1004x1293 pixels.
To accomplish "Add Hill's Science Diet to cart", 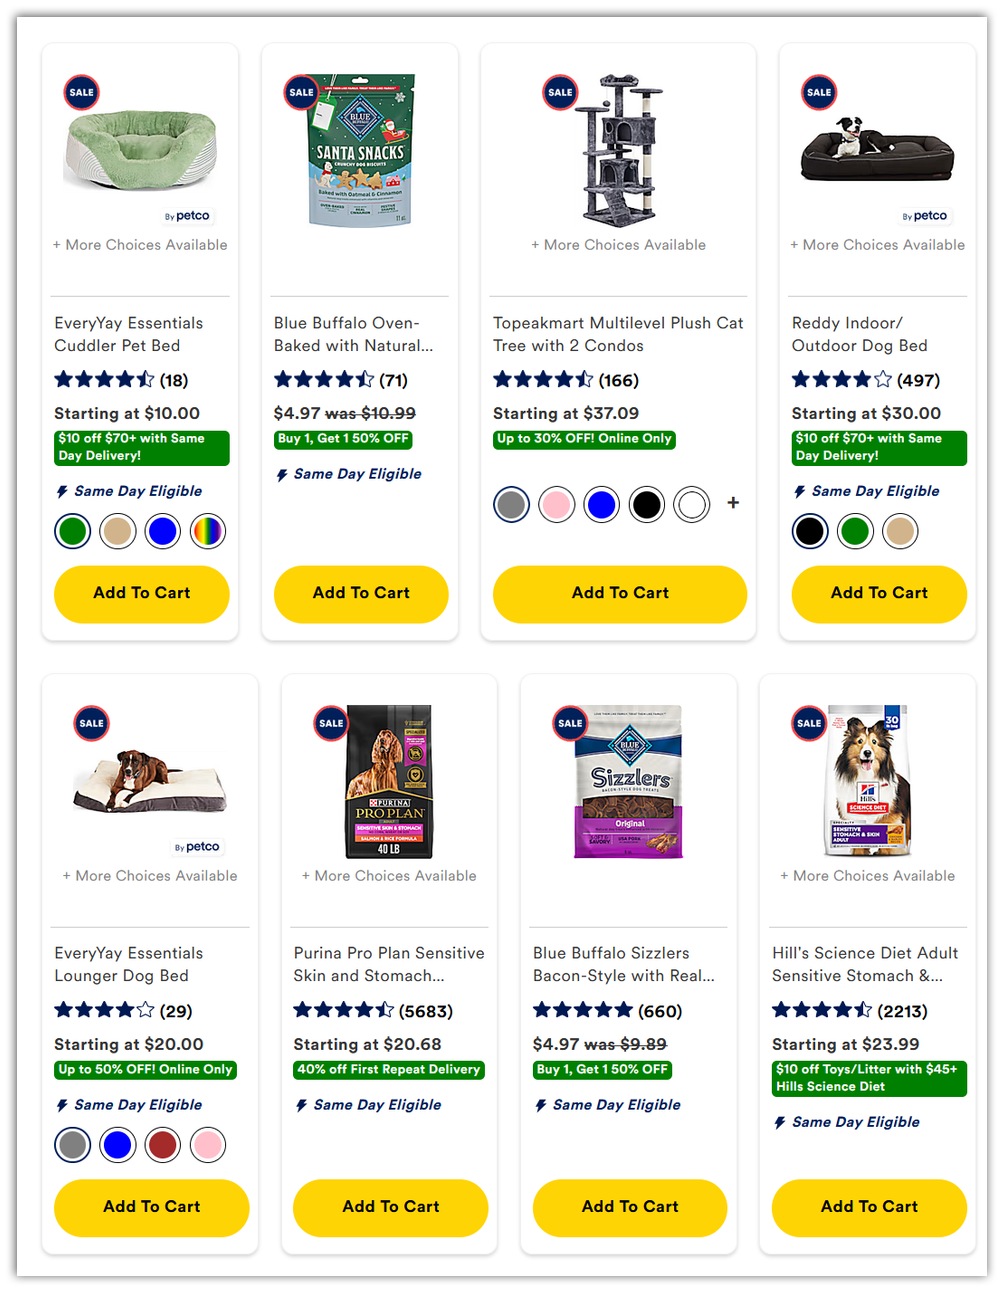I will (x=869, y=1207).
